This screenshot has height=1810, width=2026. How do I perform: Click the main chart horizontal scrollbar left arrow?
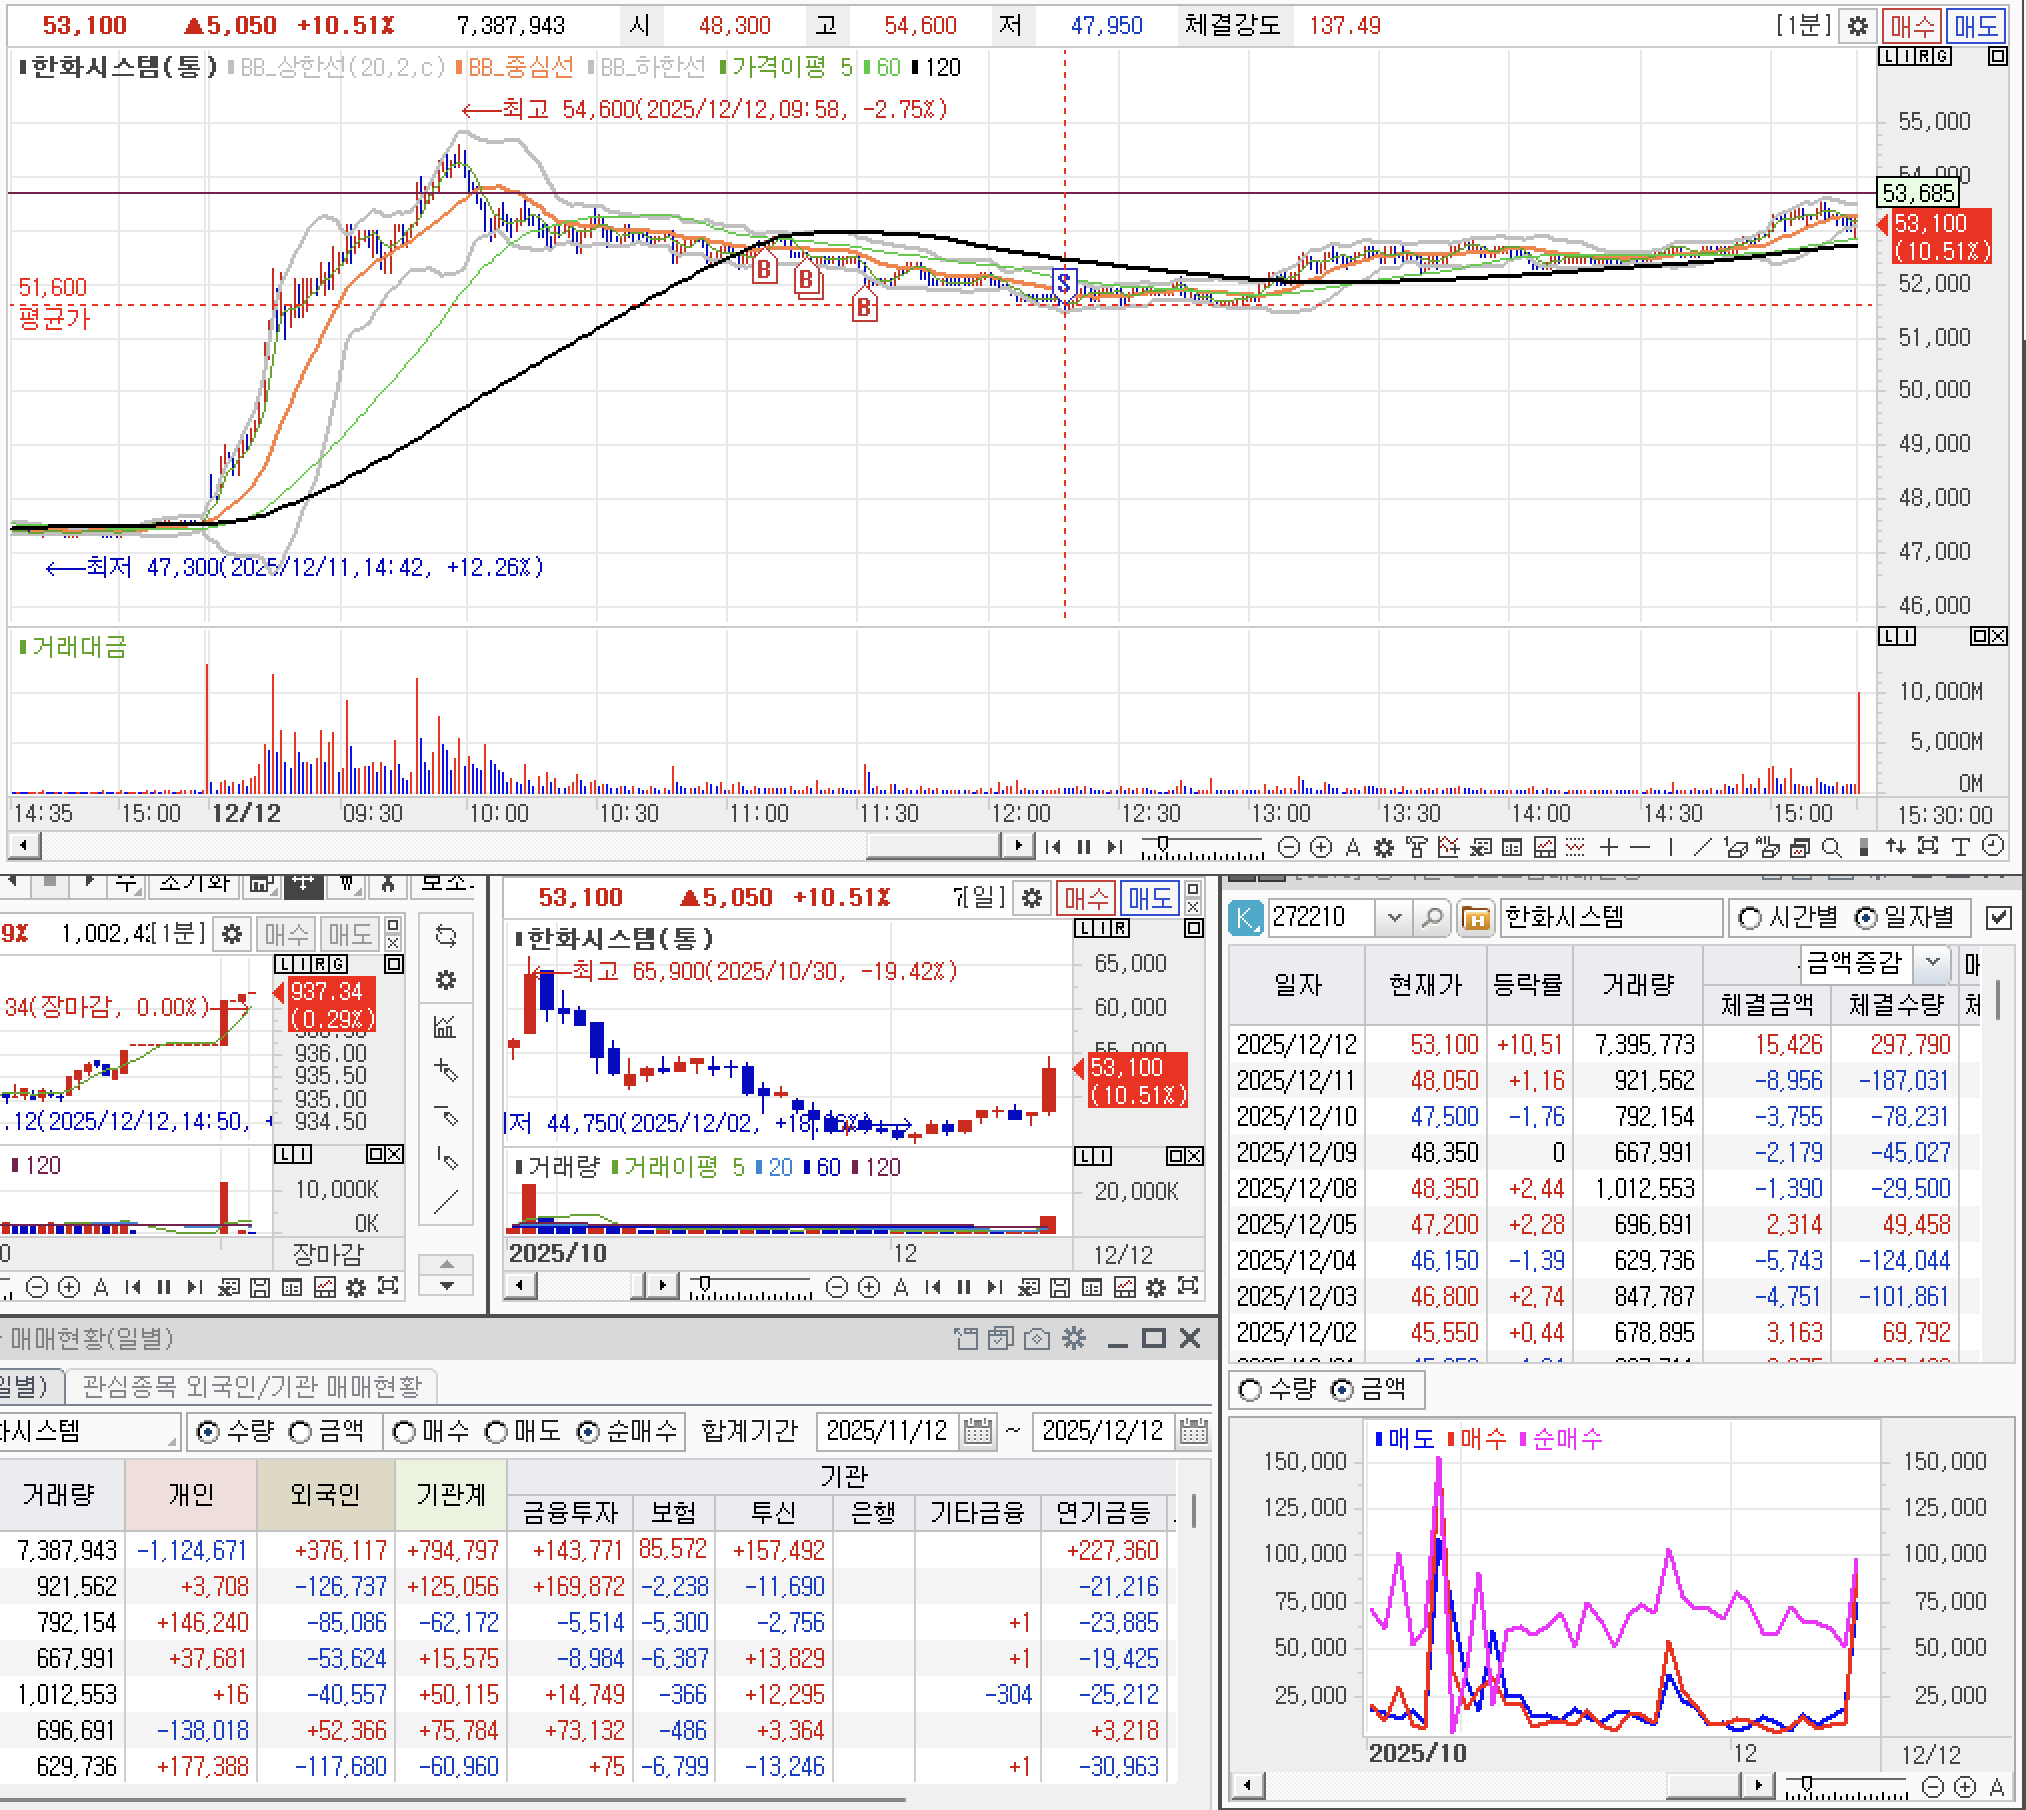click(24, 847)
